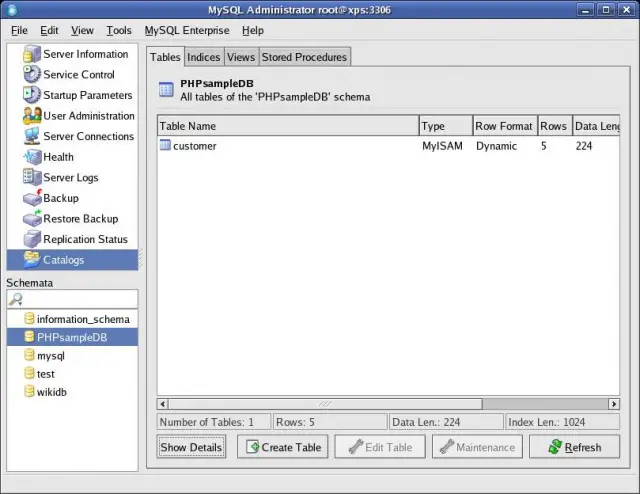Select the Health monitor section
Screen dimensions: 640x494
coord(58,157)
